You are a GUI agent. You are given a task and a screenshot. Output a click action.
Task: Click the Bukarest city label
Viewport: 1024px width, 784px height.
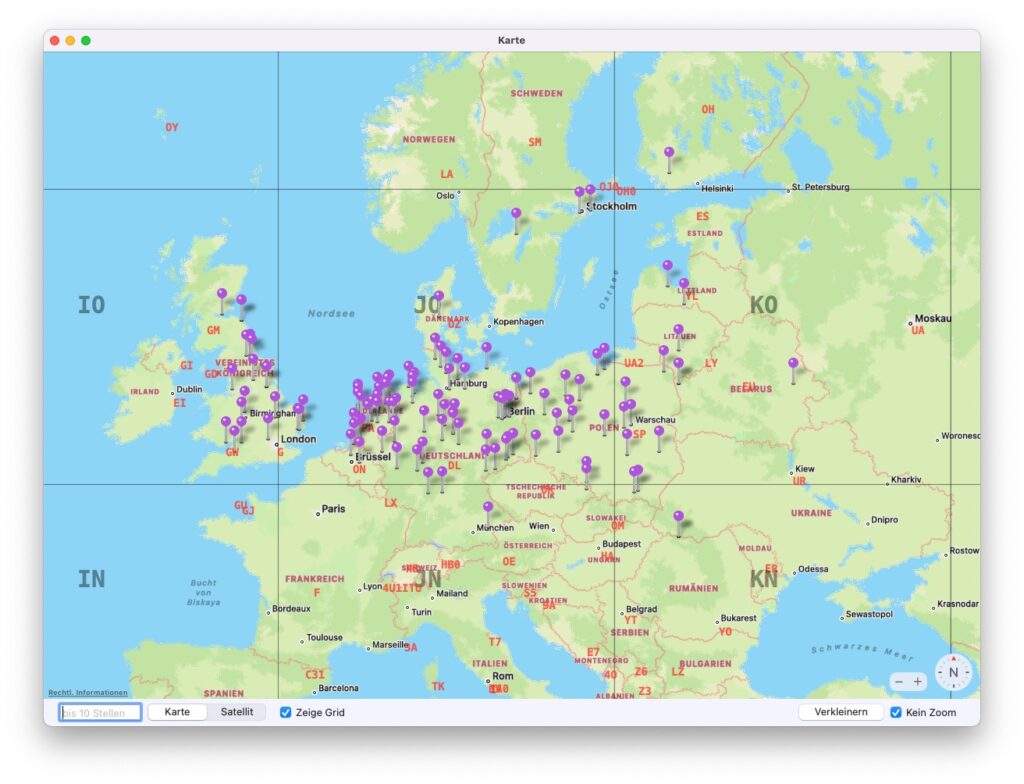click(x=739, y=617)
